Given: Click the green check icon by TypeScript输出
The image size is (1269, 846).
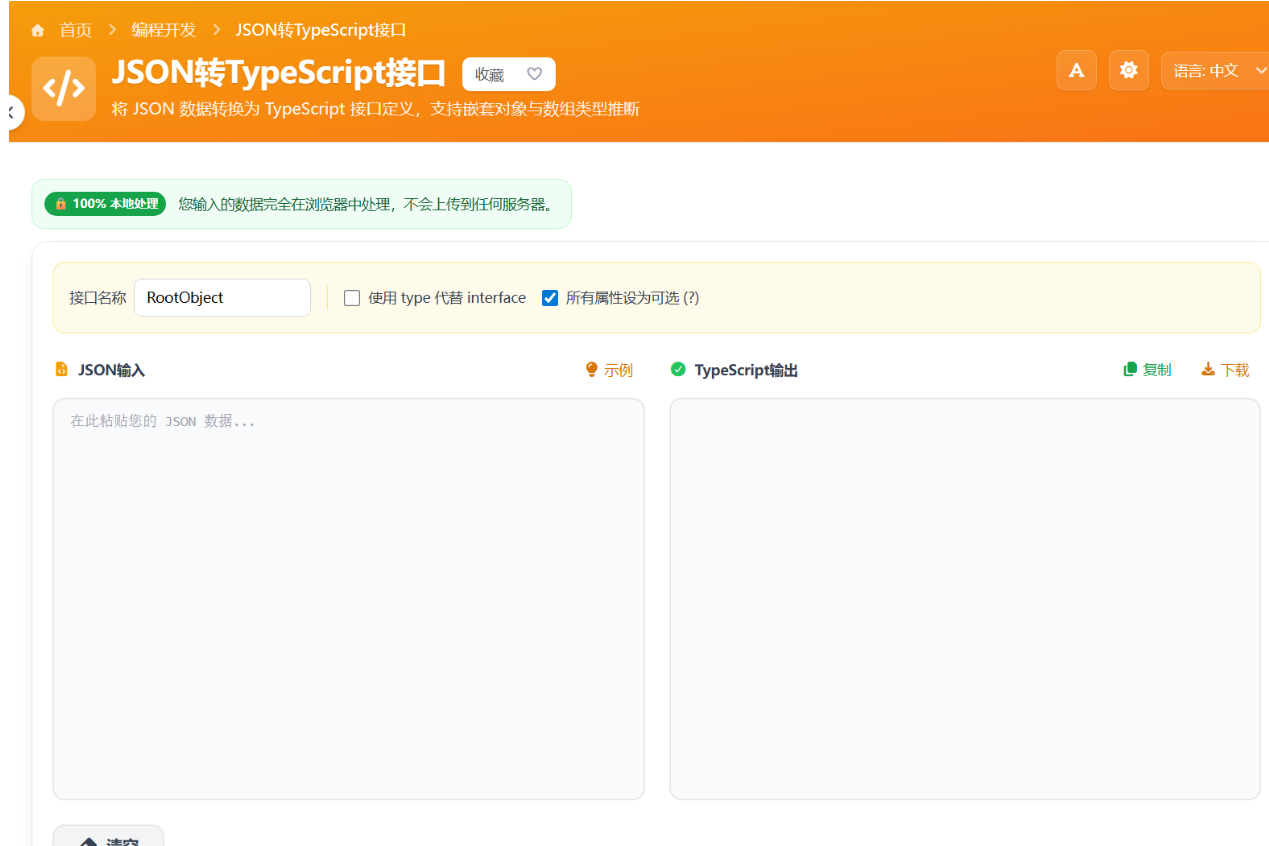Looking at the screenshot, I should pyautogui.click(x=678, y=370).
